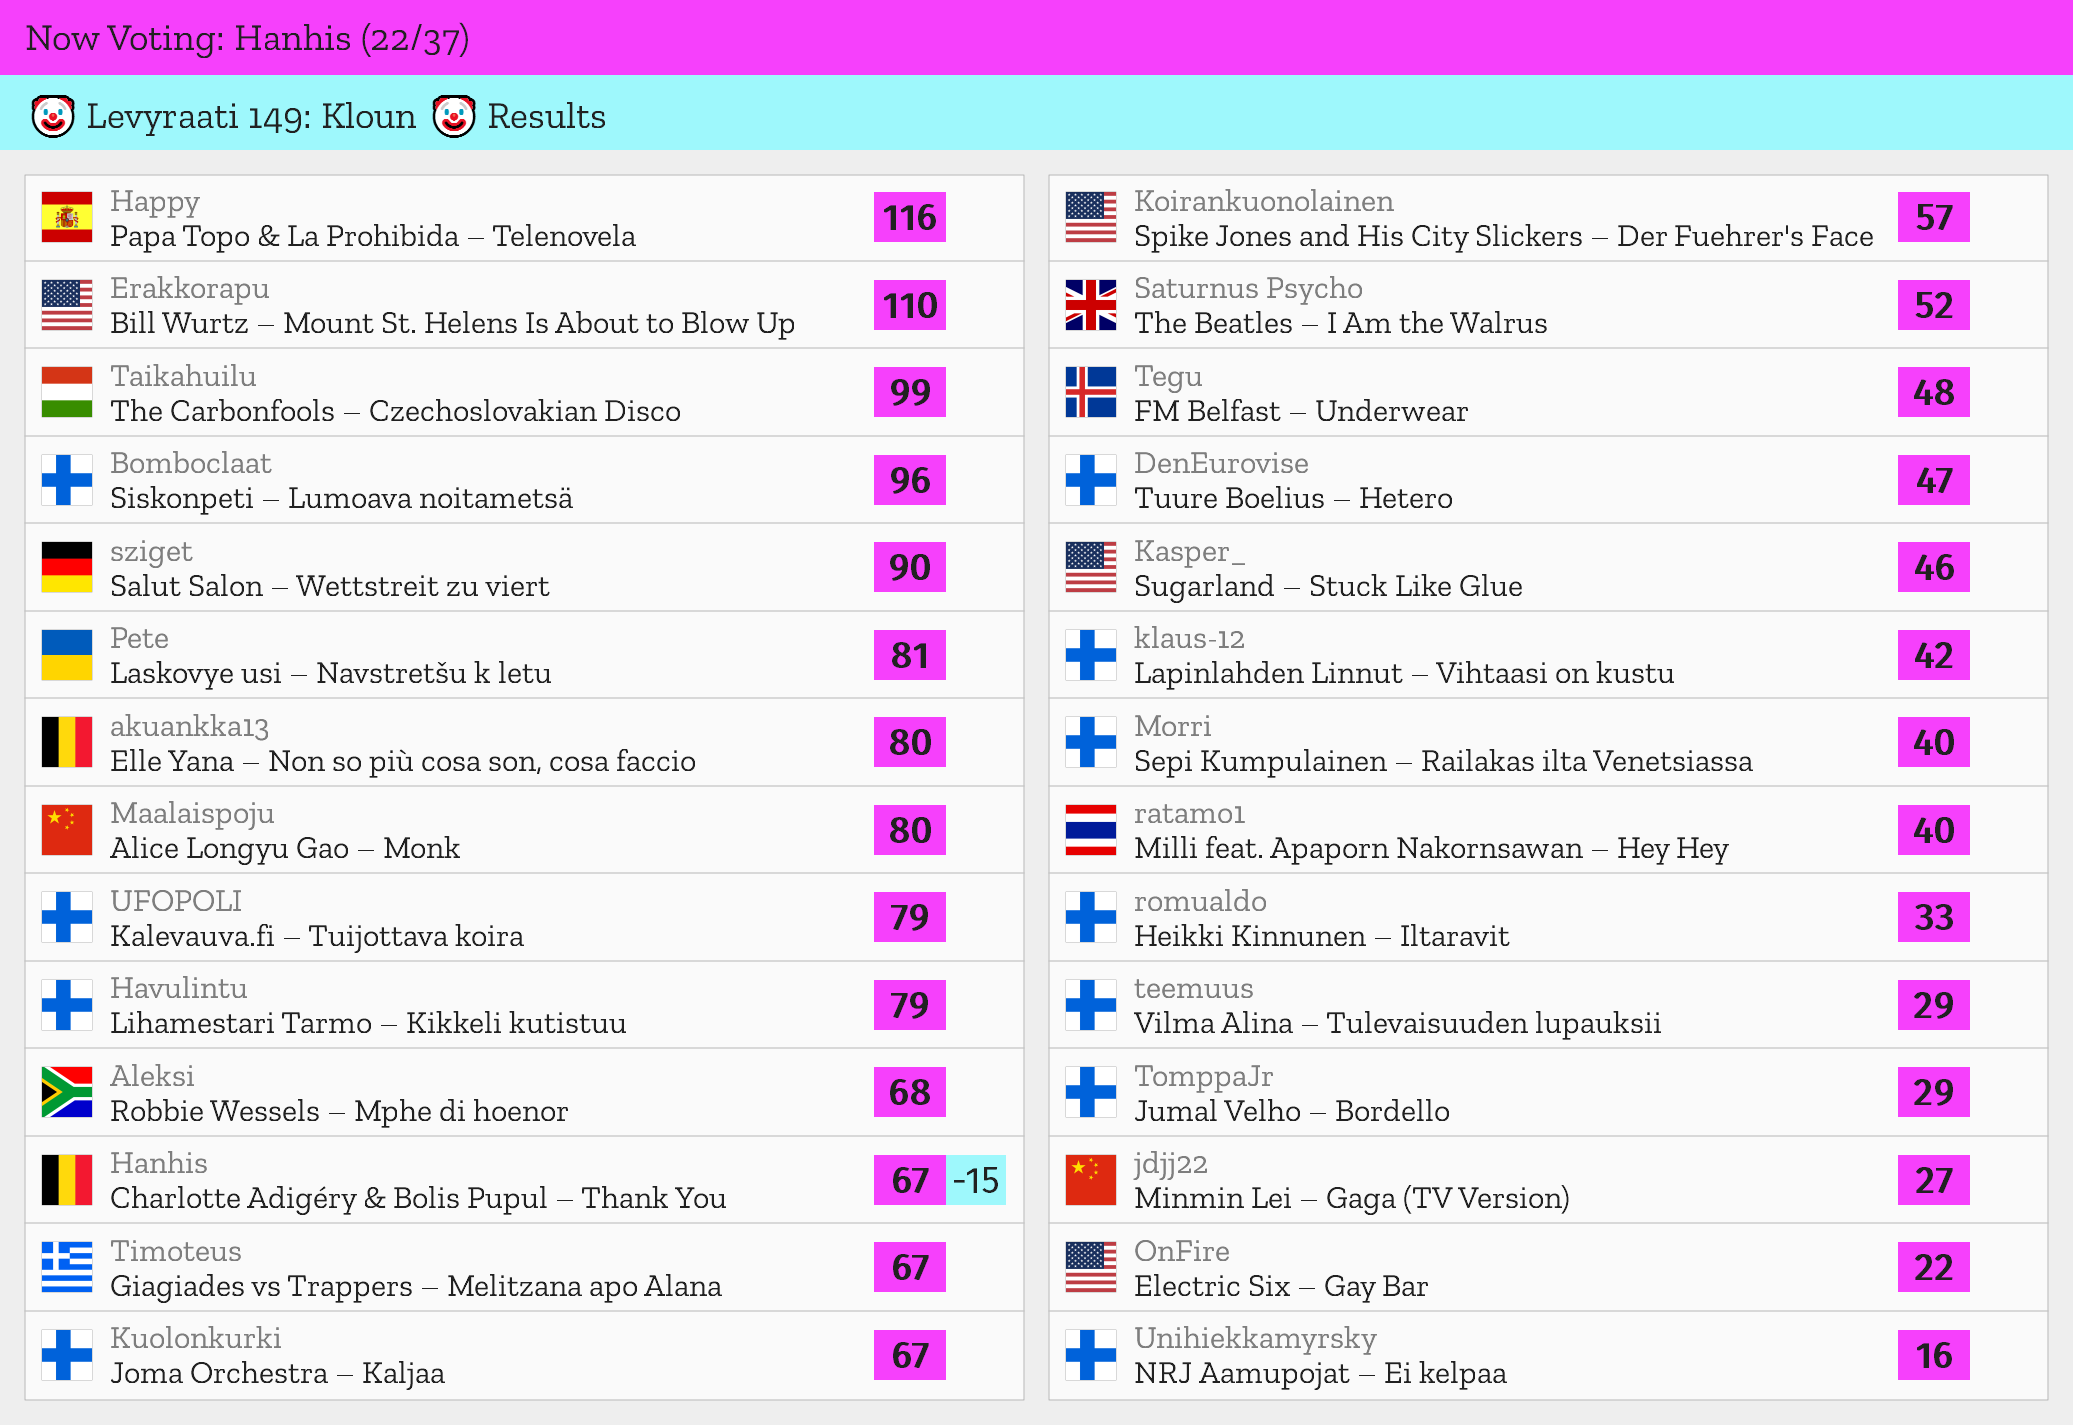Select Electric Six – Gay Bar entry

[1280, 1286]
